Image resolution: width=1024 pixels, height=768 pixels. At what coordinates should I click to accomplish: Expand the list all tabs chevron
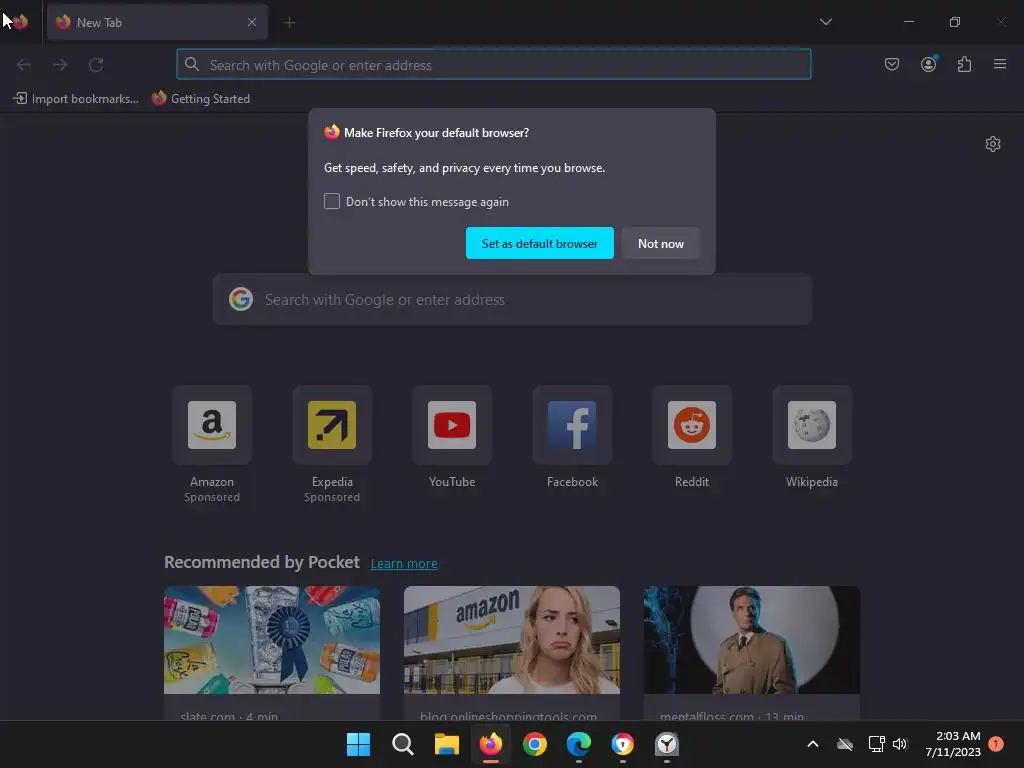point(825,22)
